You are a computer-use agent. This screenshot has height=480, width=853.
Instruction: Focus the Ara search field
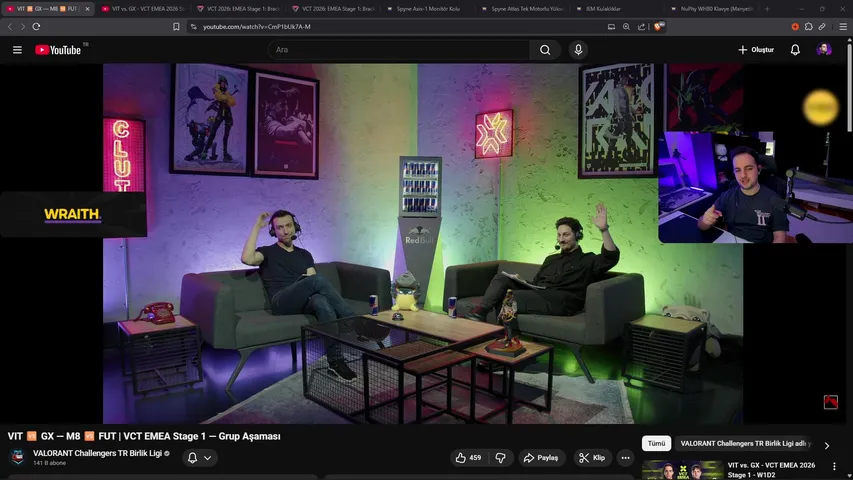coord(398,50)
